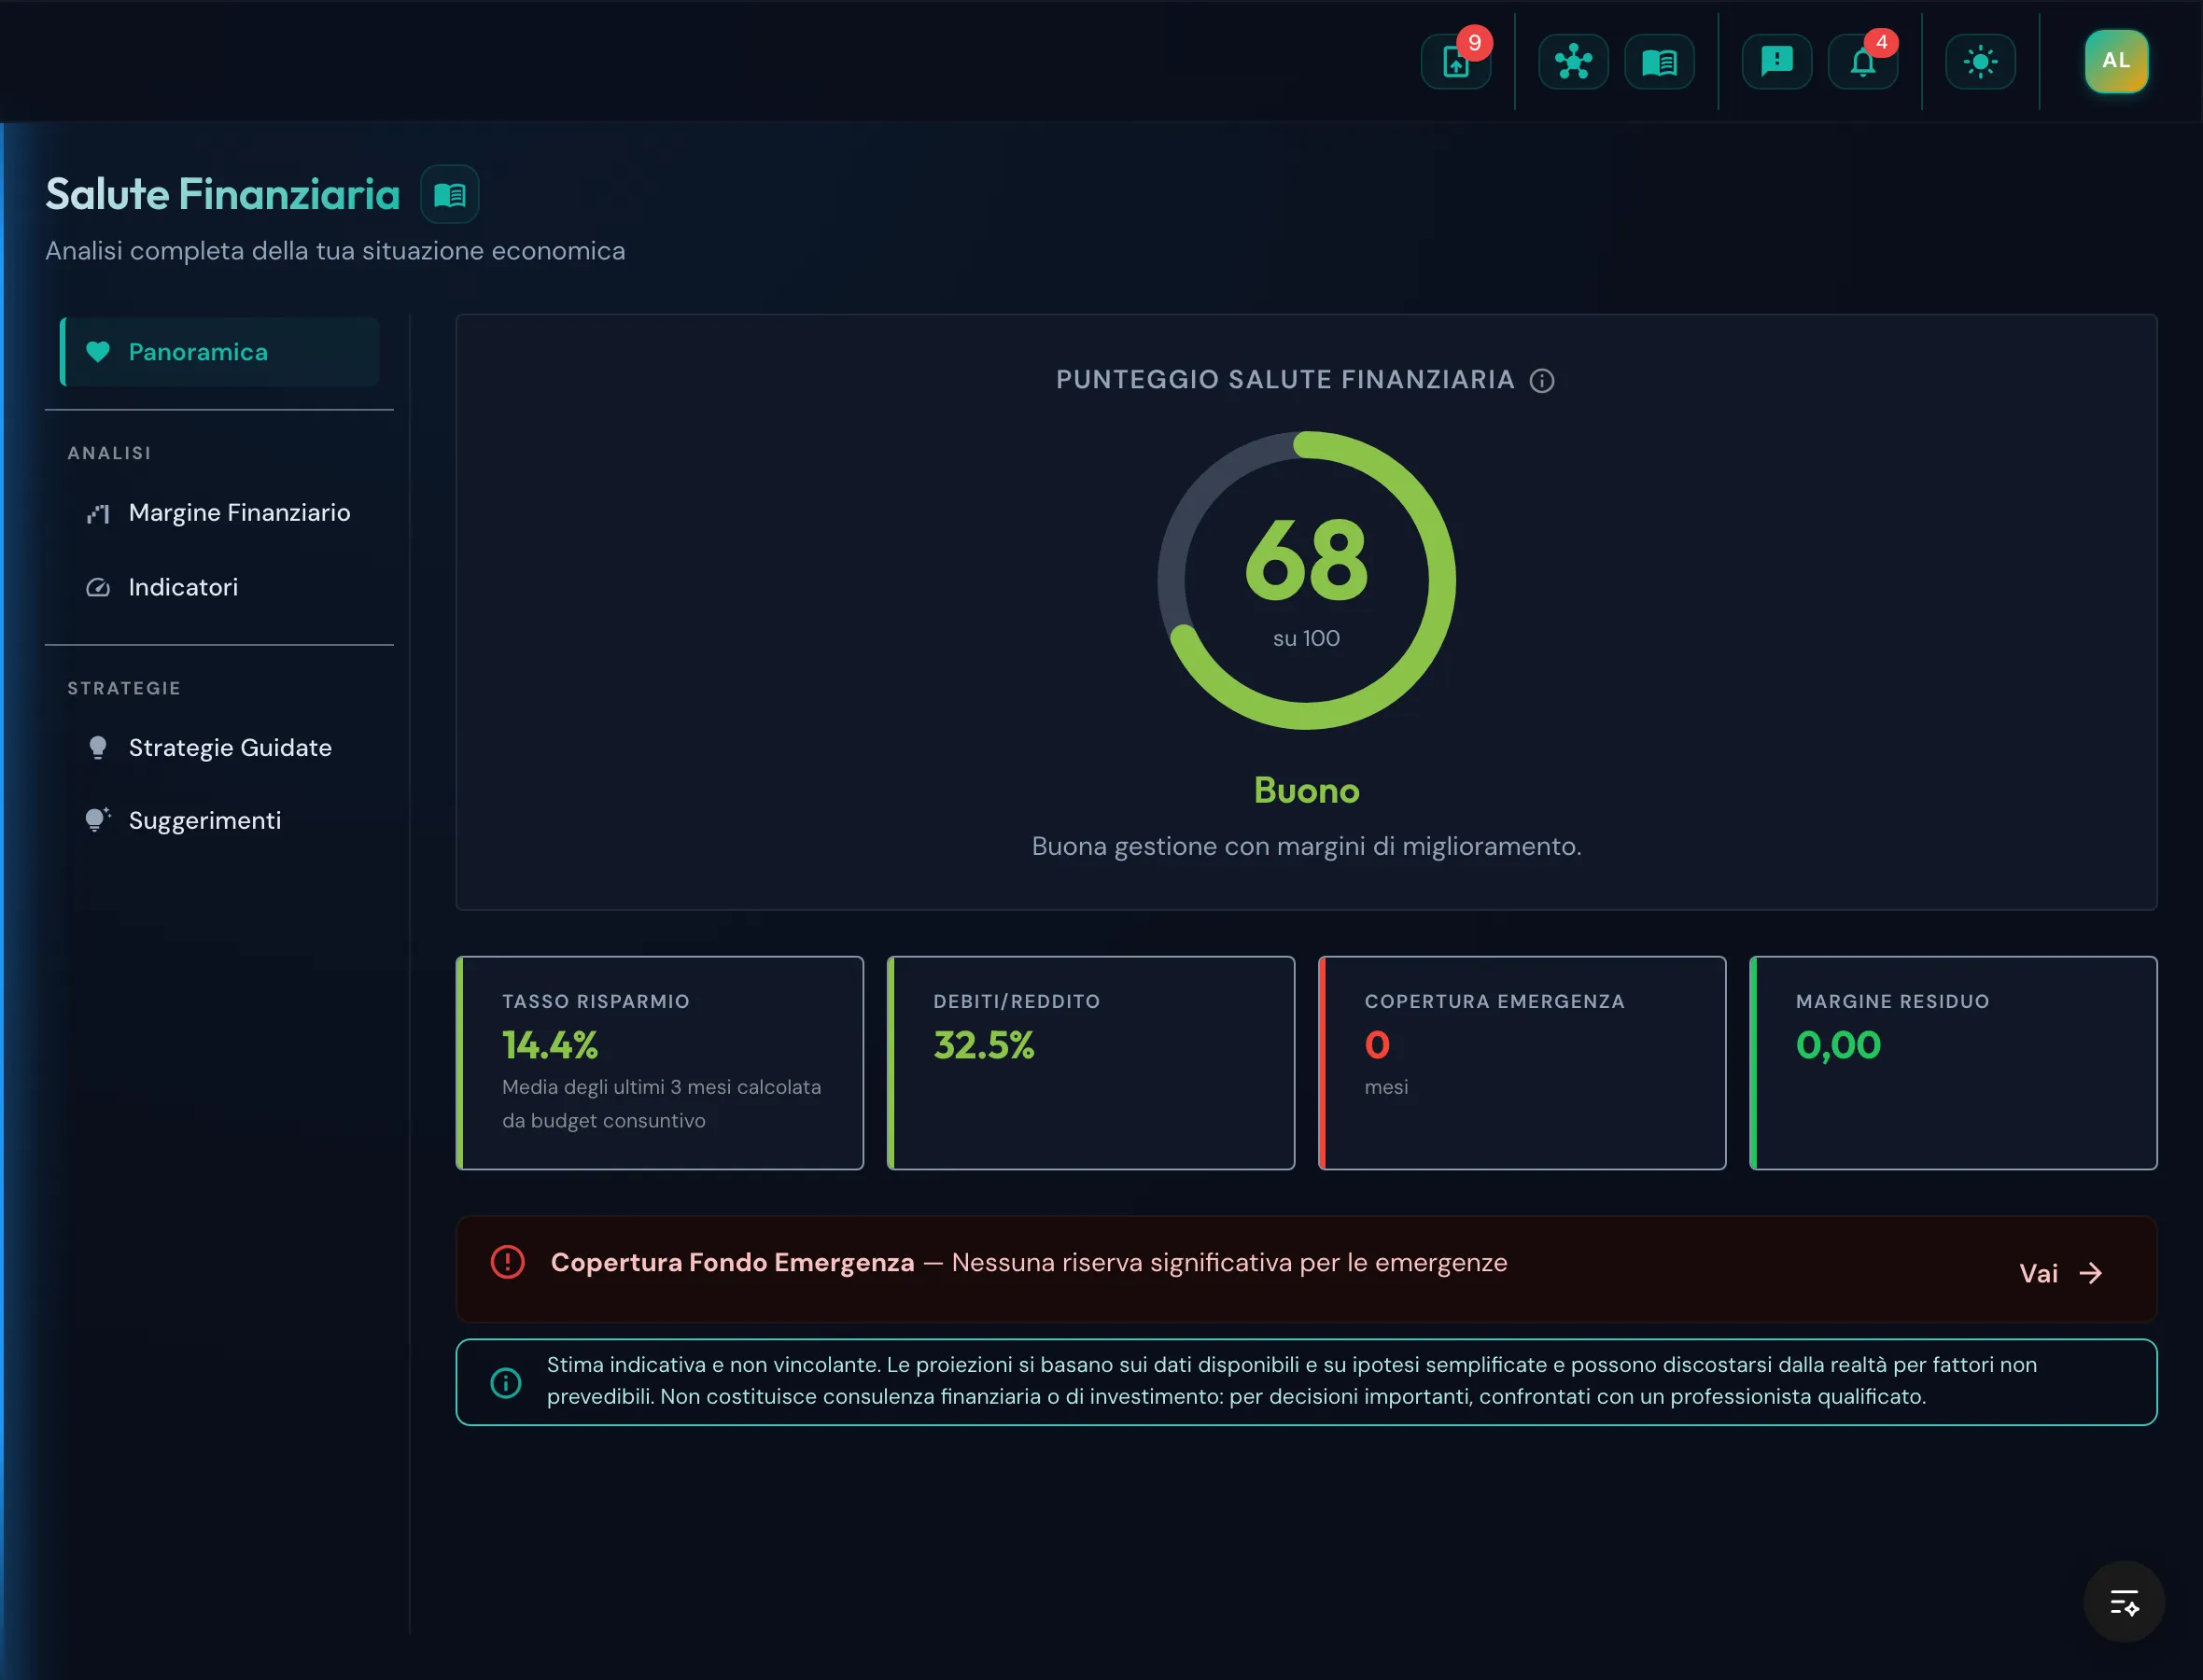The height and width of the screenshot is (1680, 2203).
Task: Open the guide book icon in top bar
Action: tap(1659, 62)
